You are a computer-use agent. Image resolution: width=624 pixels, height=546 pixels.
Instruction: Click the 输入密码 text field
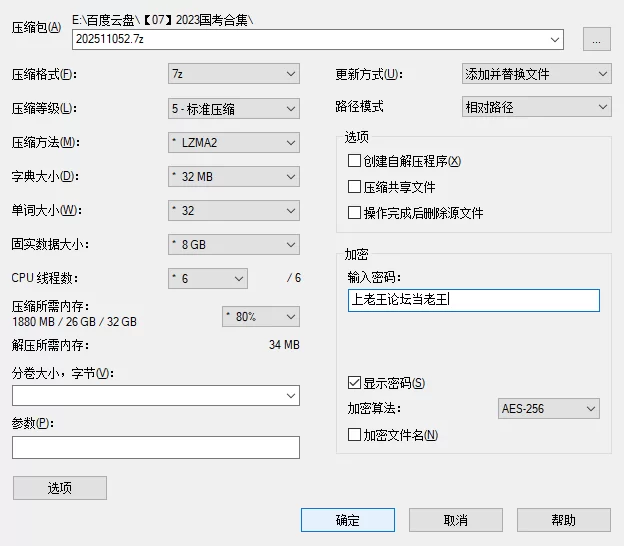473,300
